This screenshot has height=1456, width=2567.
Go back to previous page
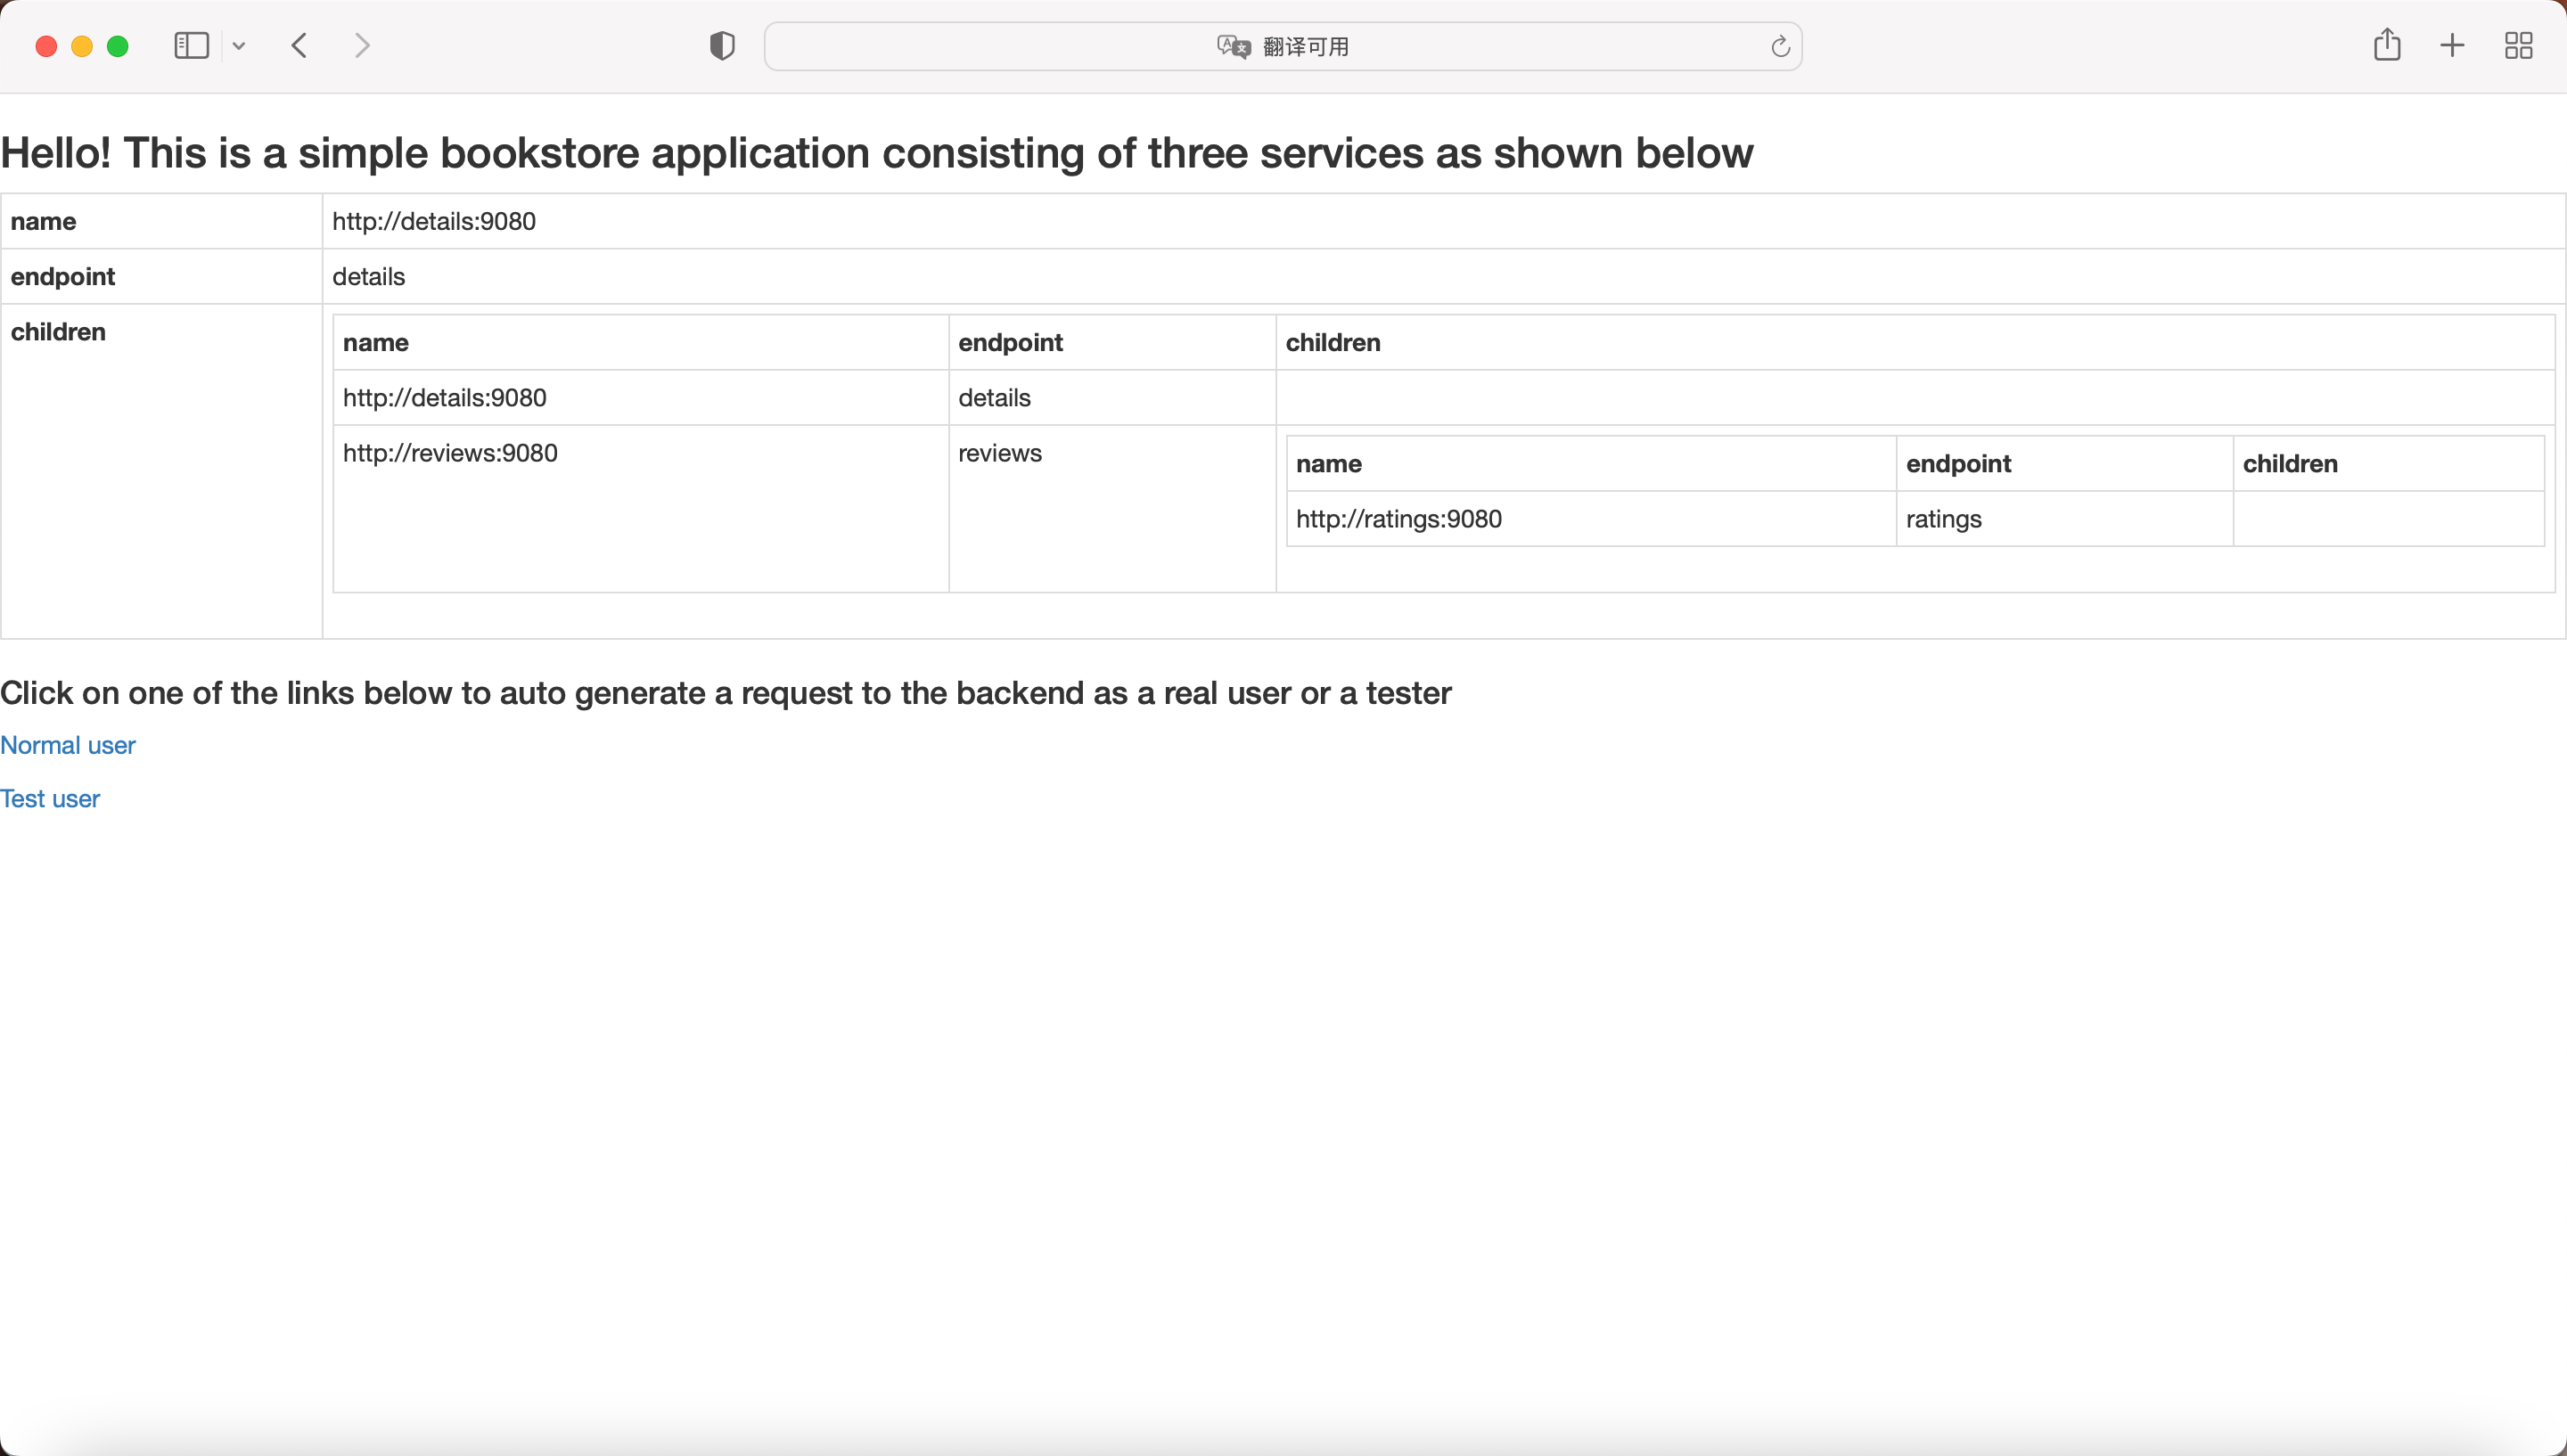pyautogui.click(x=299, y=46)
